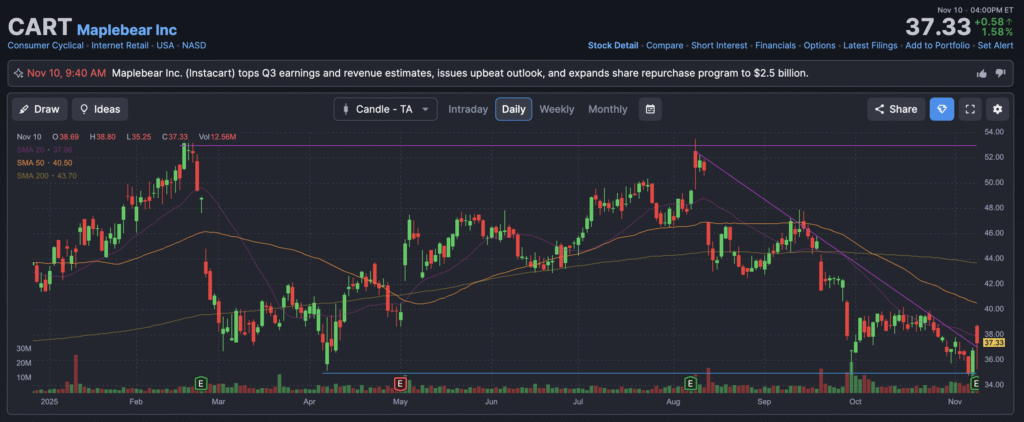
Task: Click the thumbs up icon on news
Action: click(x=981, y=73)
